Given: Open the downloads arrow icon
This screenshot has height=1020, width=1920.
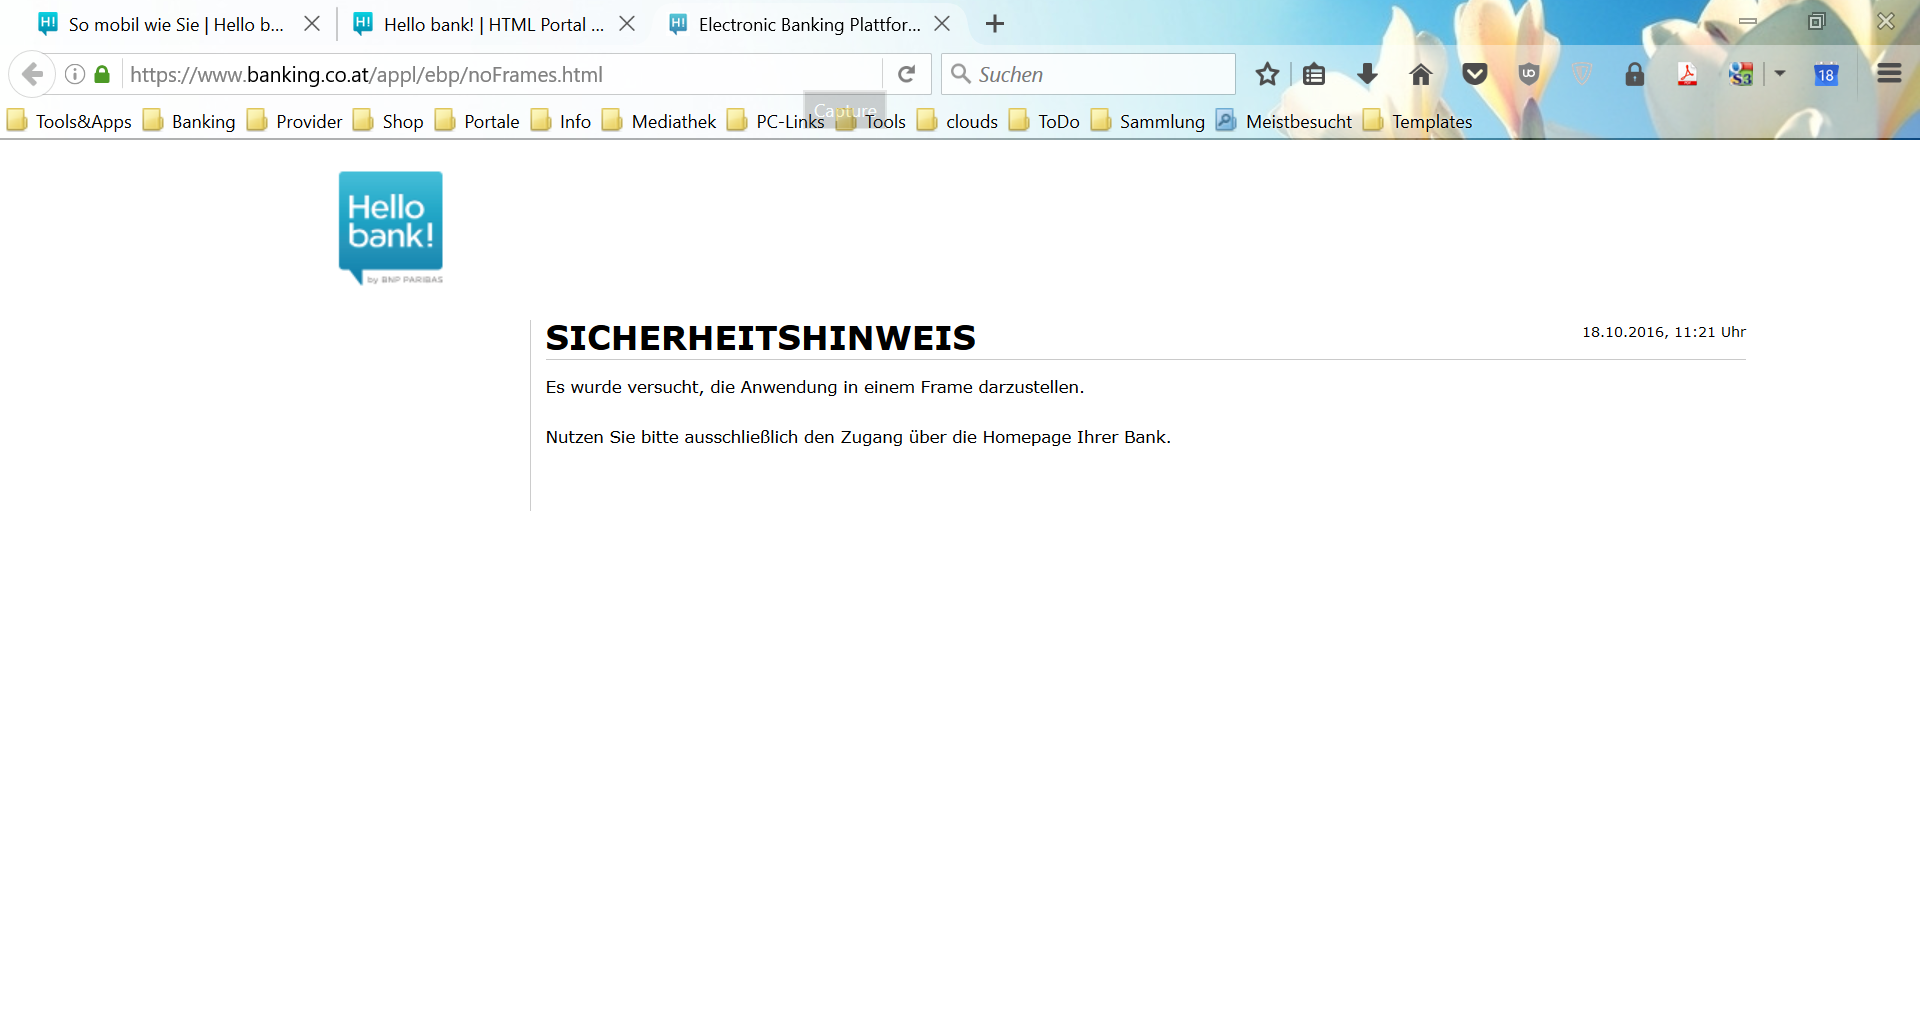Looking at the screenshot, I should point(1367,74).
